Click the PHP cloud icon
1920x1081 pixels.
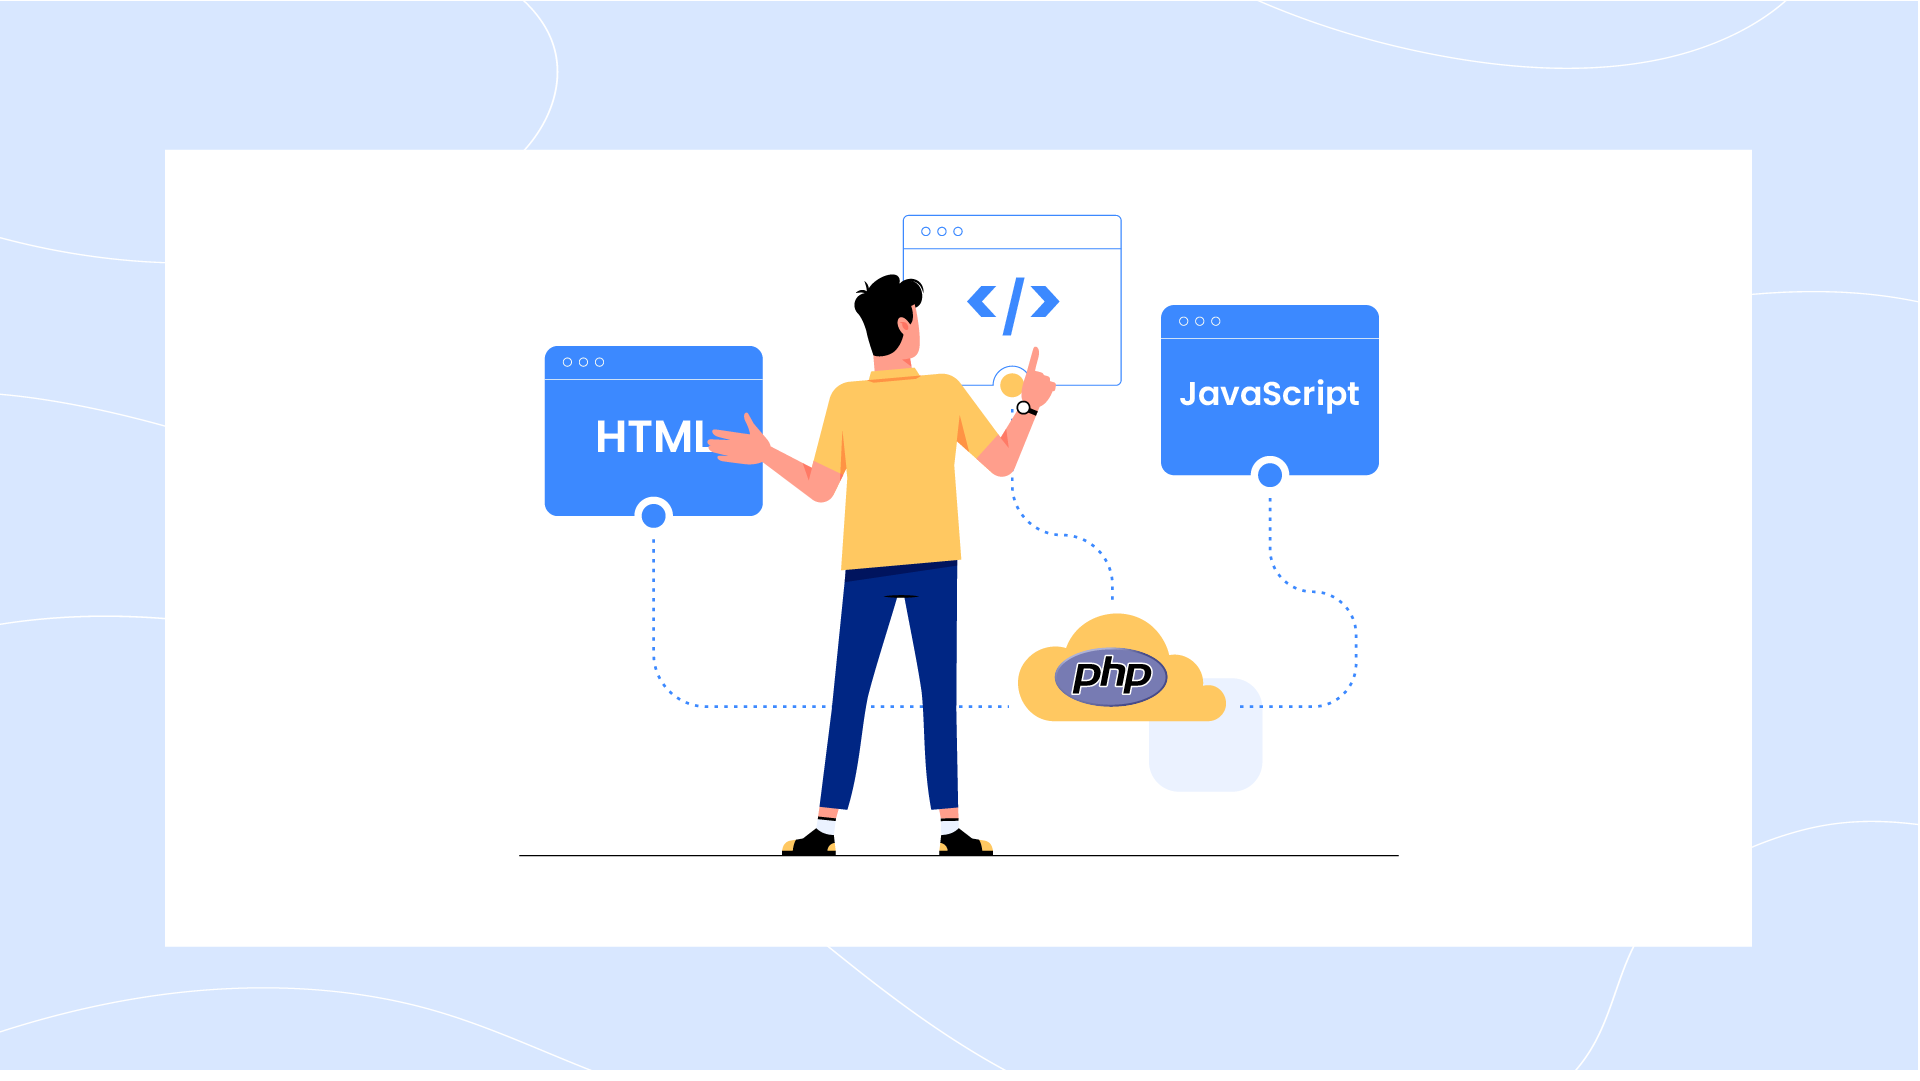pos(1114,675)
